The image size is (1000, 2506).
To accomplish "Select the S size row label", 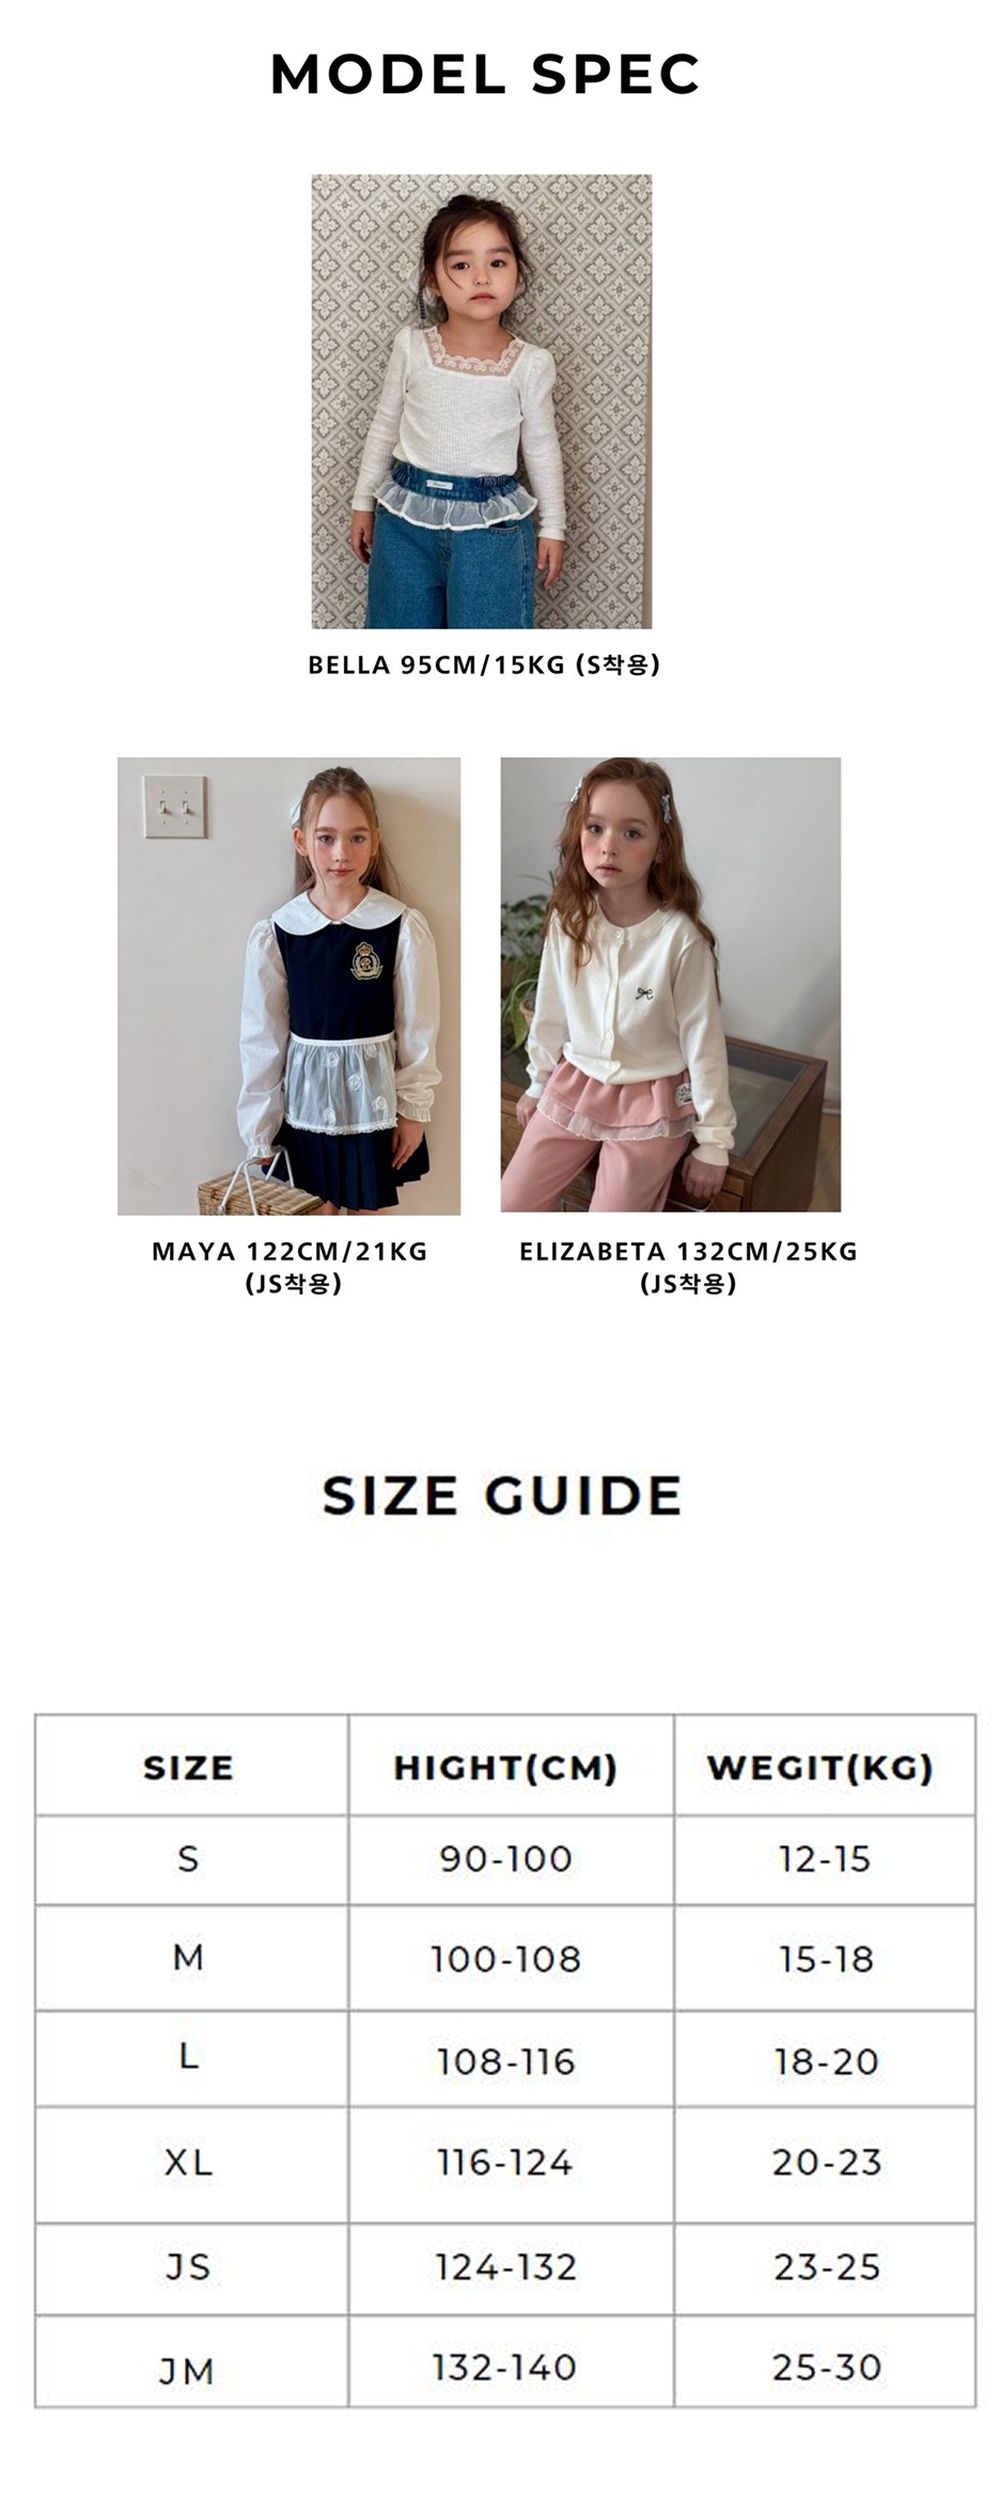I will [189, 1859].
